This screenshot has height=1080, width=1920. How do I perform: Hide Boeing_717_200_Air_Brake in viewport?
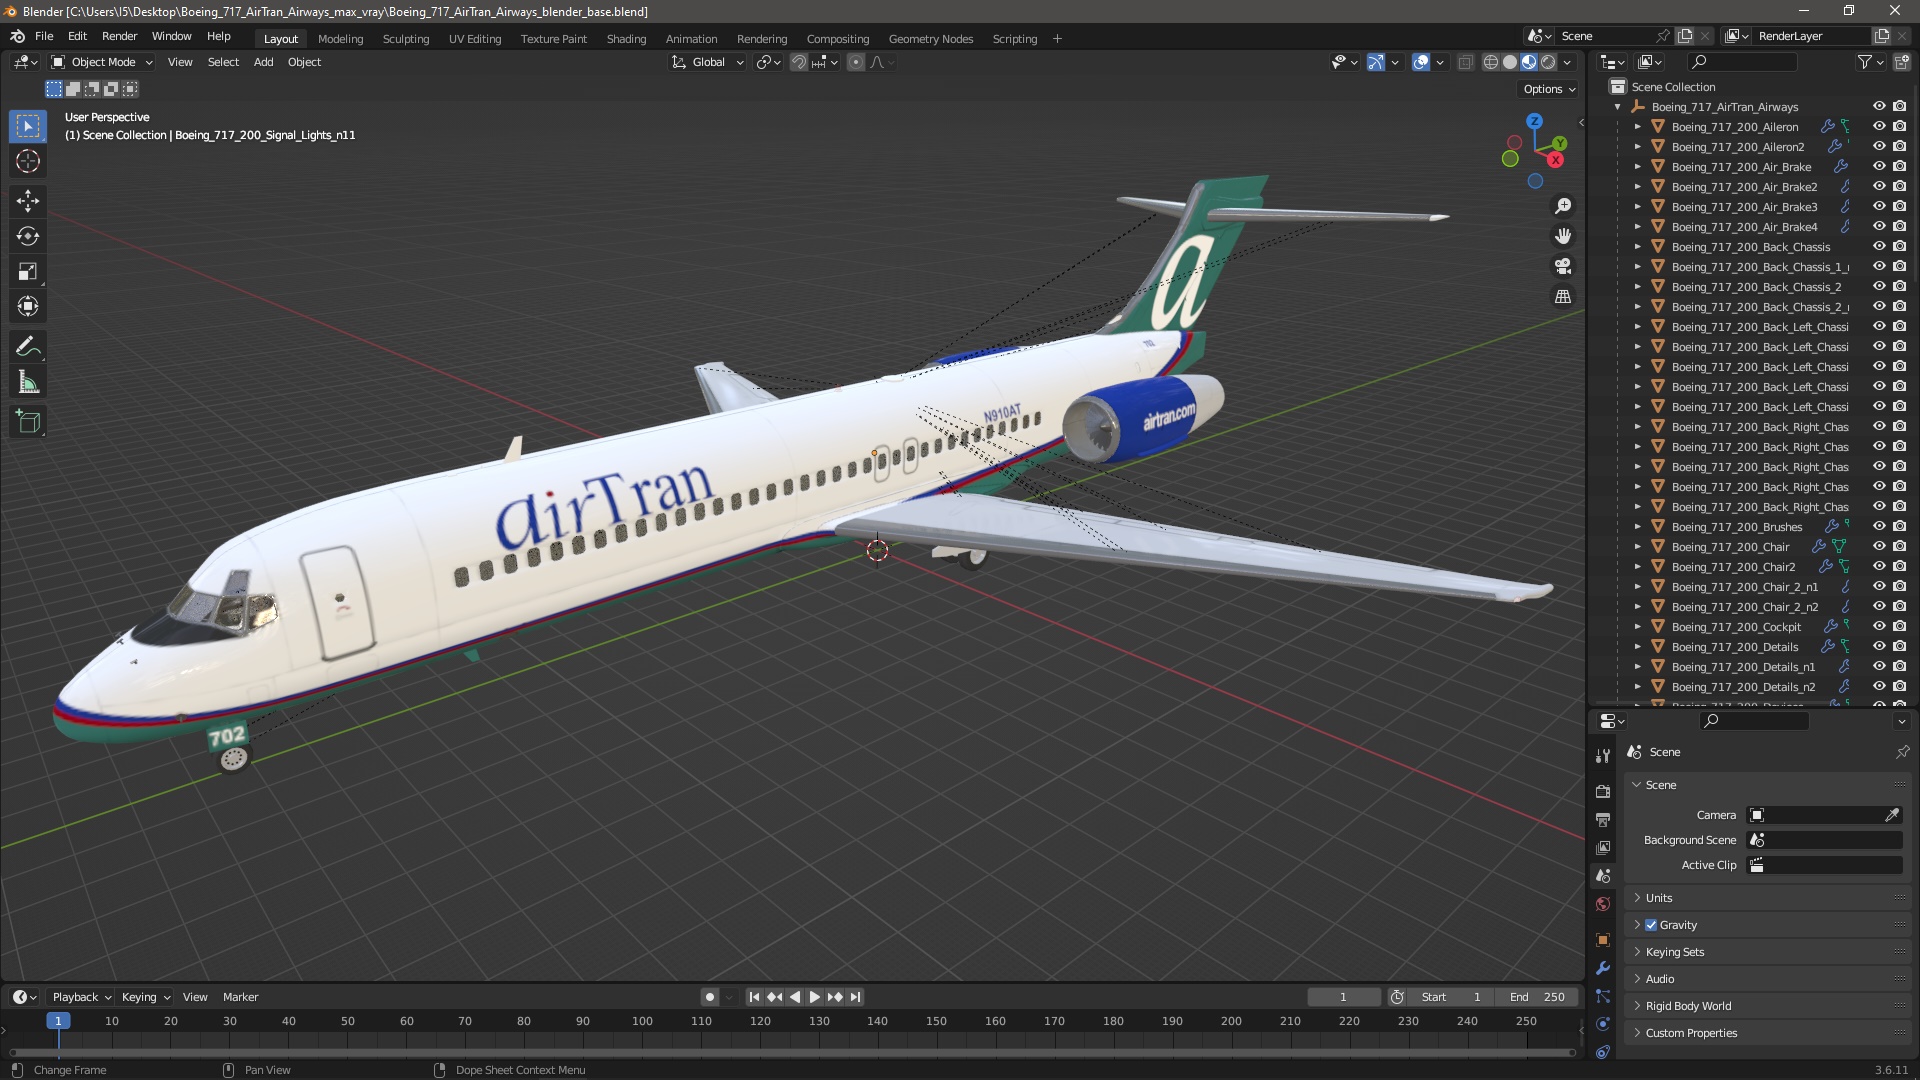click(x=1879, y=167)
